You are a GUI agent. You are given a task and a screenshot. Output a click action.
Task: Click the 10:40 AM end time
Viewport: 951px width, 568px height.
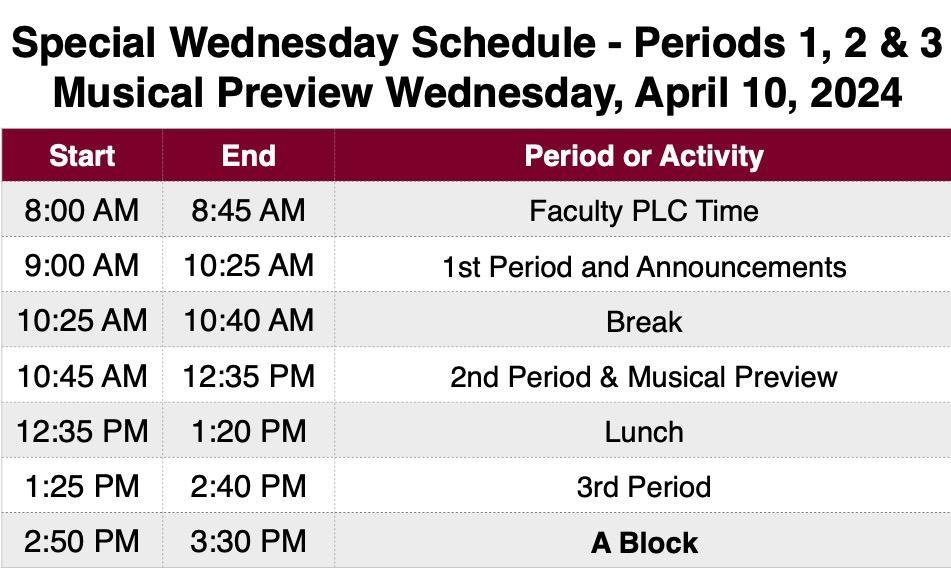[x=248, y=321]
